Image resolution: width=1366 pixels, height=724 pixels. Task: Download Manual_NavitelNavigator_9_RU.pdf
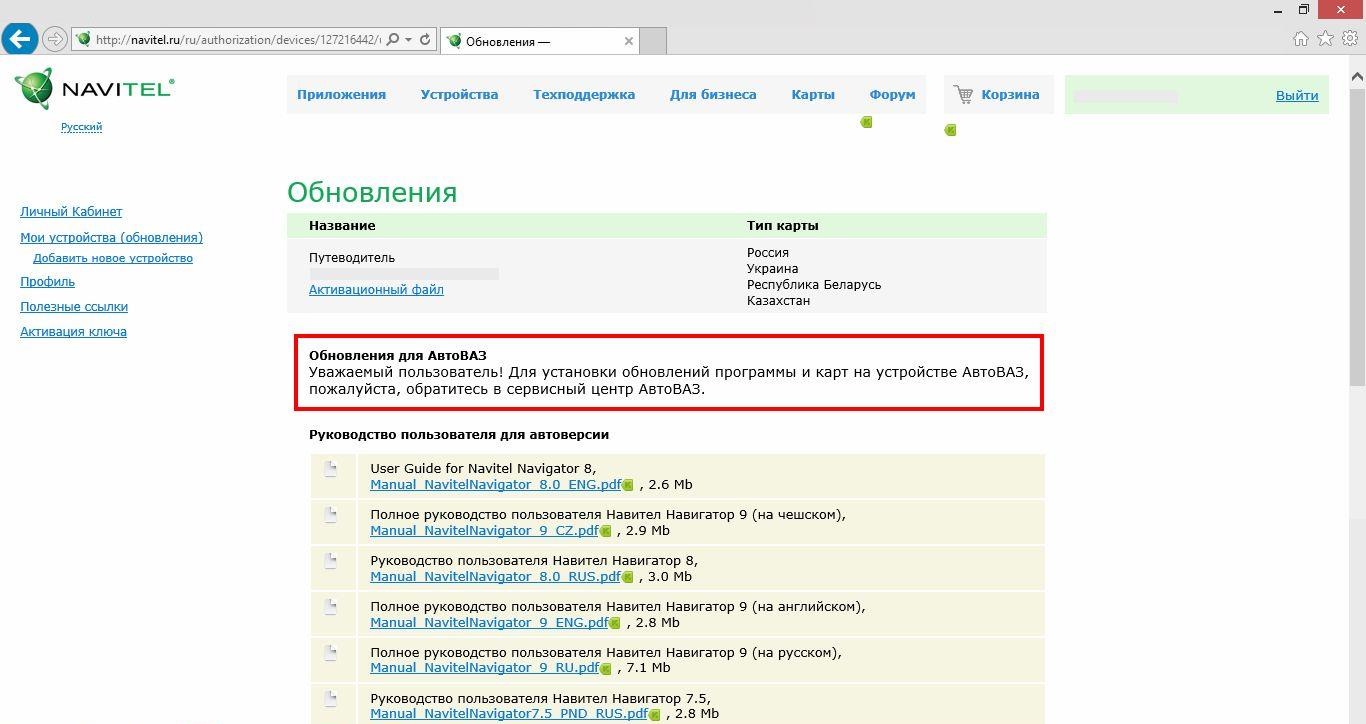(484, 668)
